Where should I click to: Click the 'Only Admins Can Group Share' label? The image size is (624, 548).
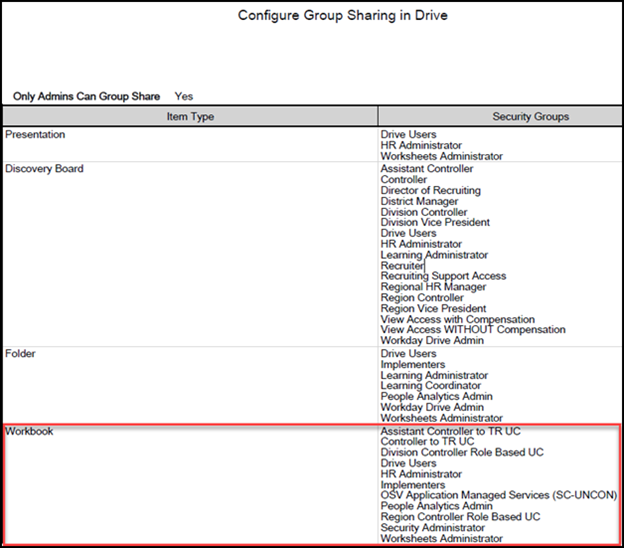pyautogui.click(x=86, y=96)
